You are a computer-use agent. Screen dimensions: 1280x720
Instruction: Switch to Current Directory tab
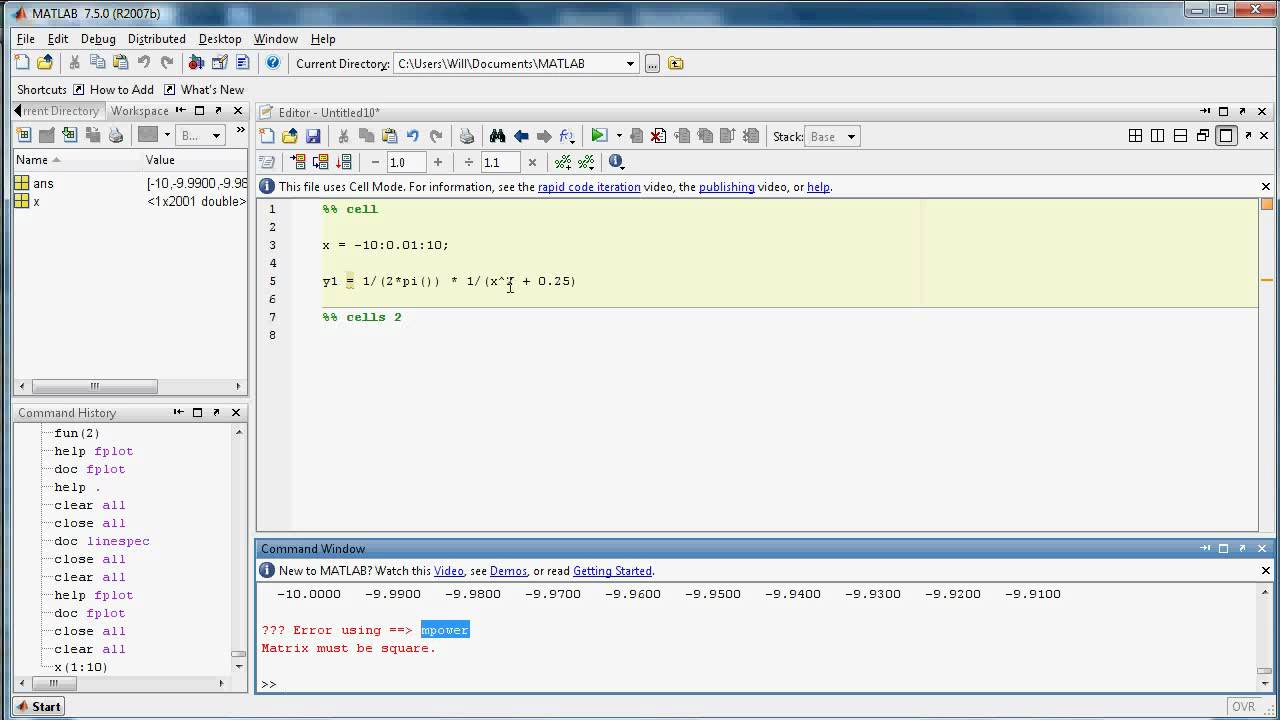tap(58, 111)
